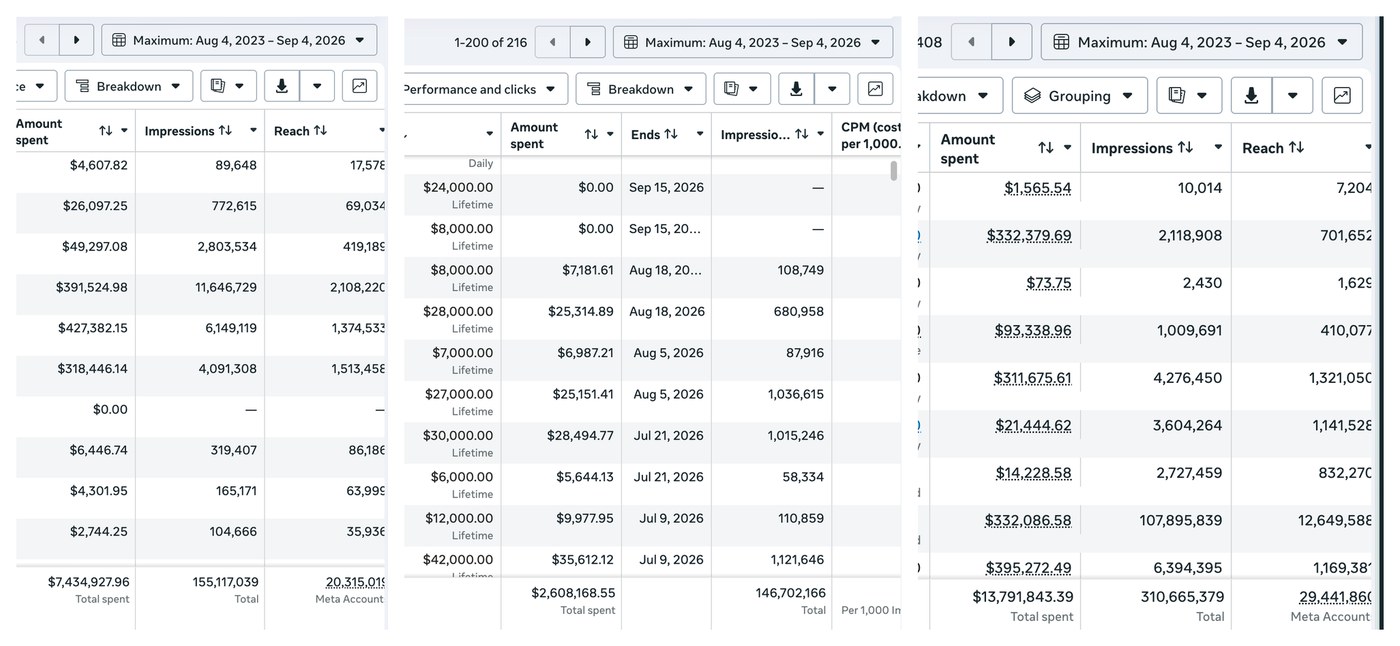Open Impressions column menu in middle panel
1400x646 pixels.
tap(820, 134)
